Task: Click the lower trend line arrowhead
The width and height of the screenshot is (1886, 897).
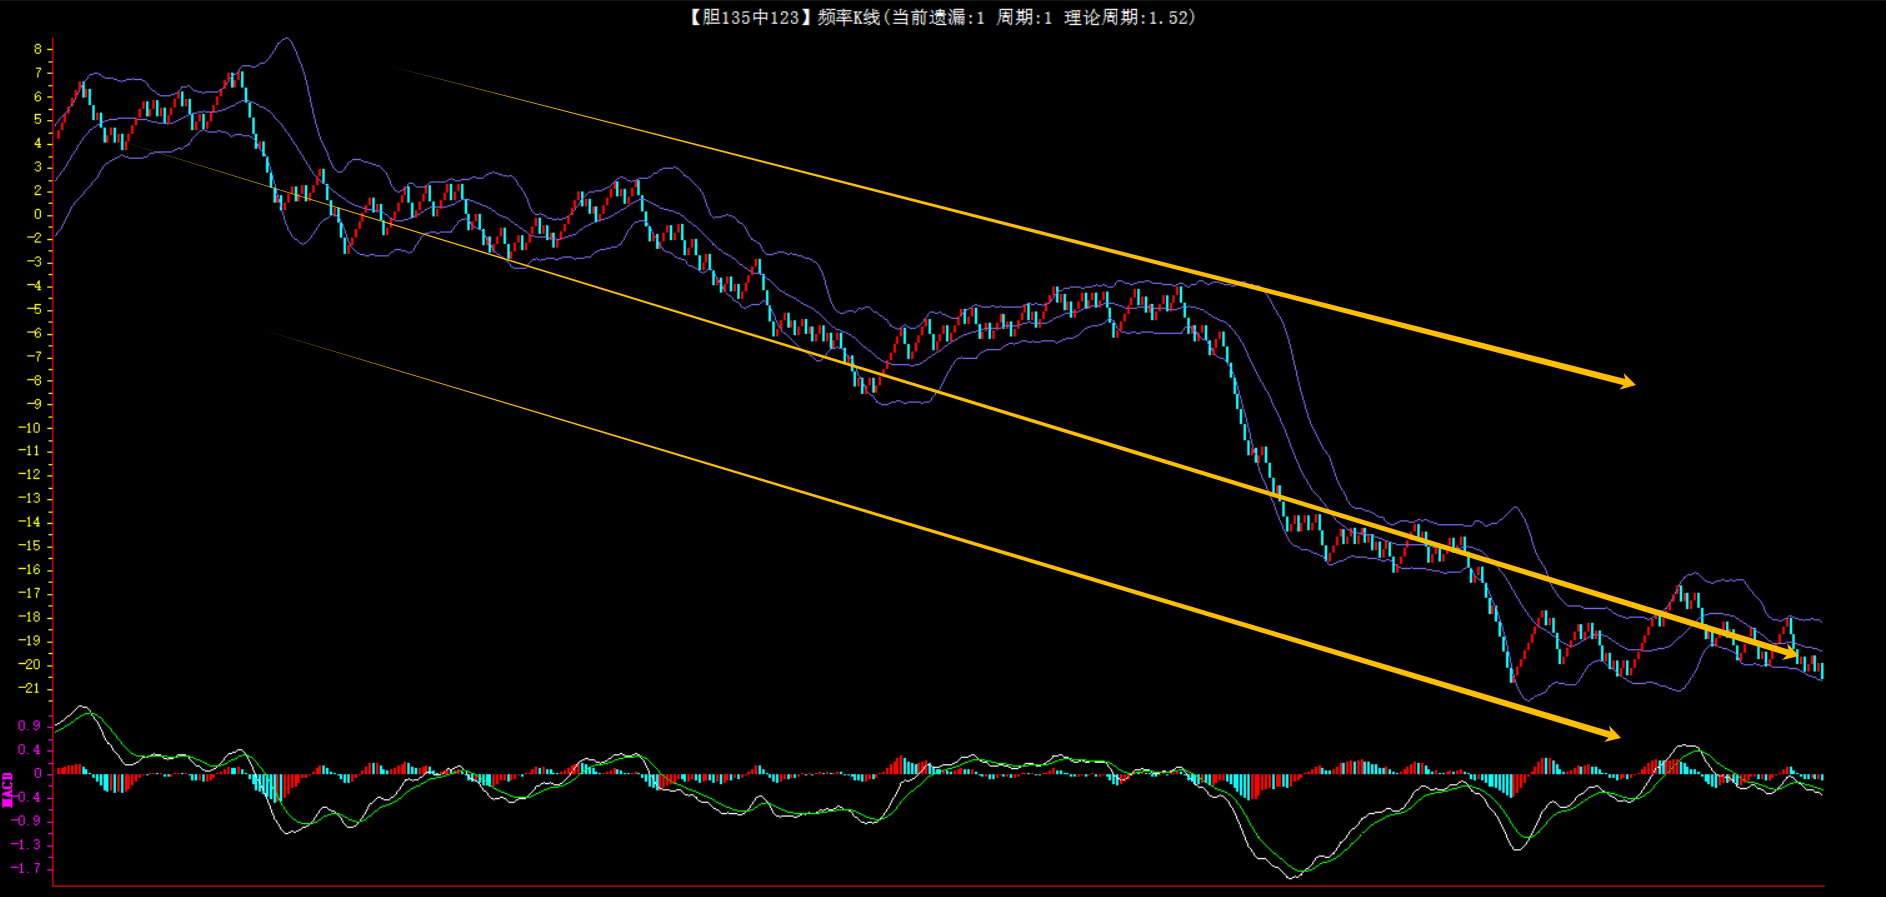Action: [x=1612, y=735]
